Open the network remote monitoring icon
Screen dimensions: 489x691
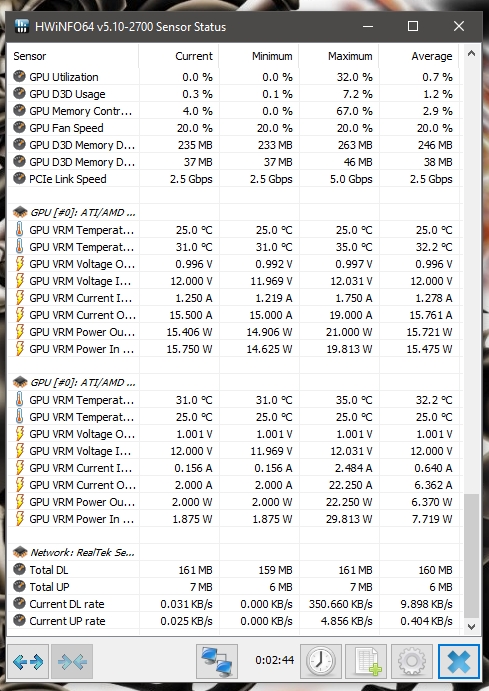point(217,661)
